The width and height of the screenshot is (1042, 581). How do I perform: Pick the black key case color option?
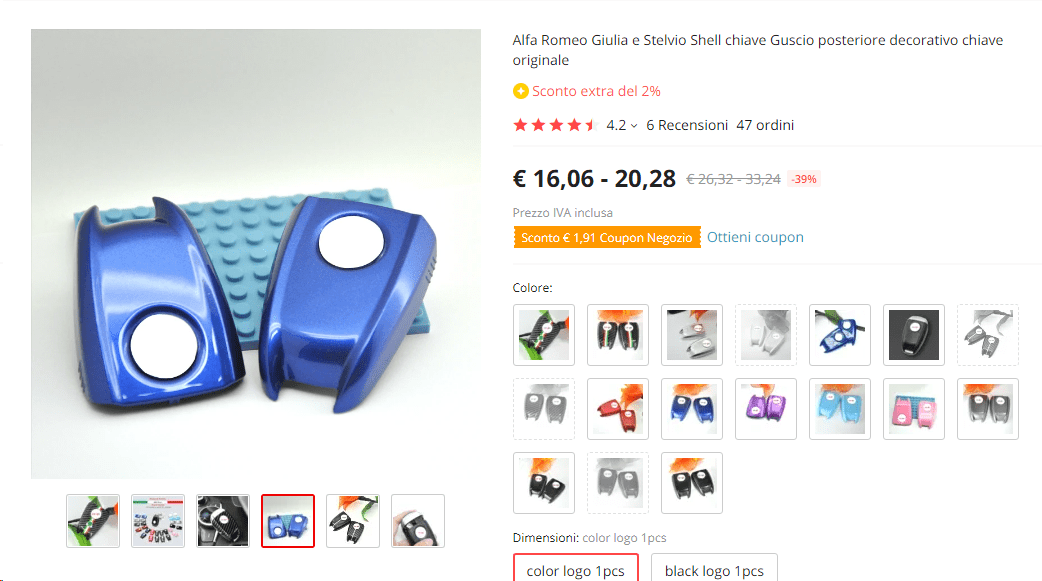(914, 335)
